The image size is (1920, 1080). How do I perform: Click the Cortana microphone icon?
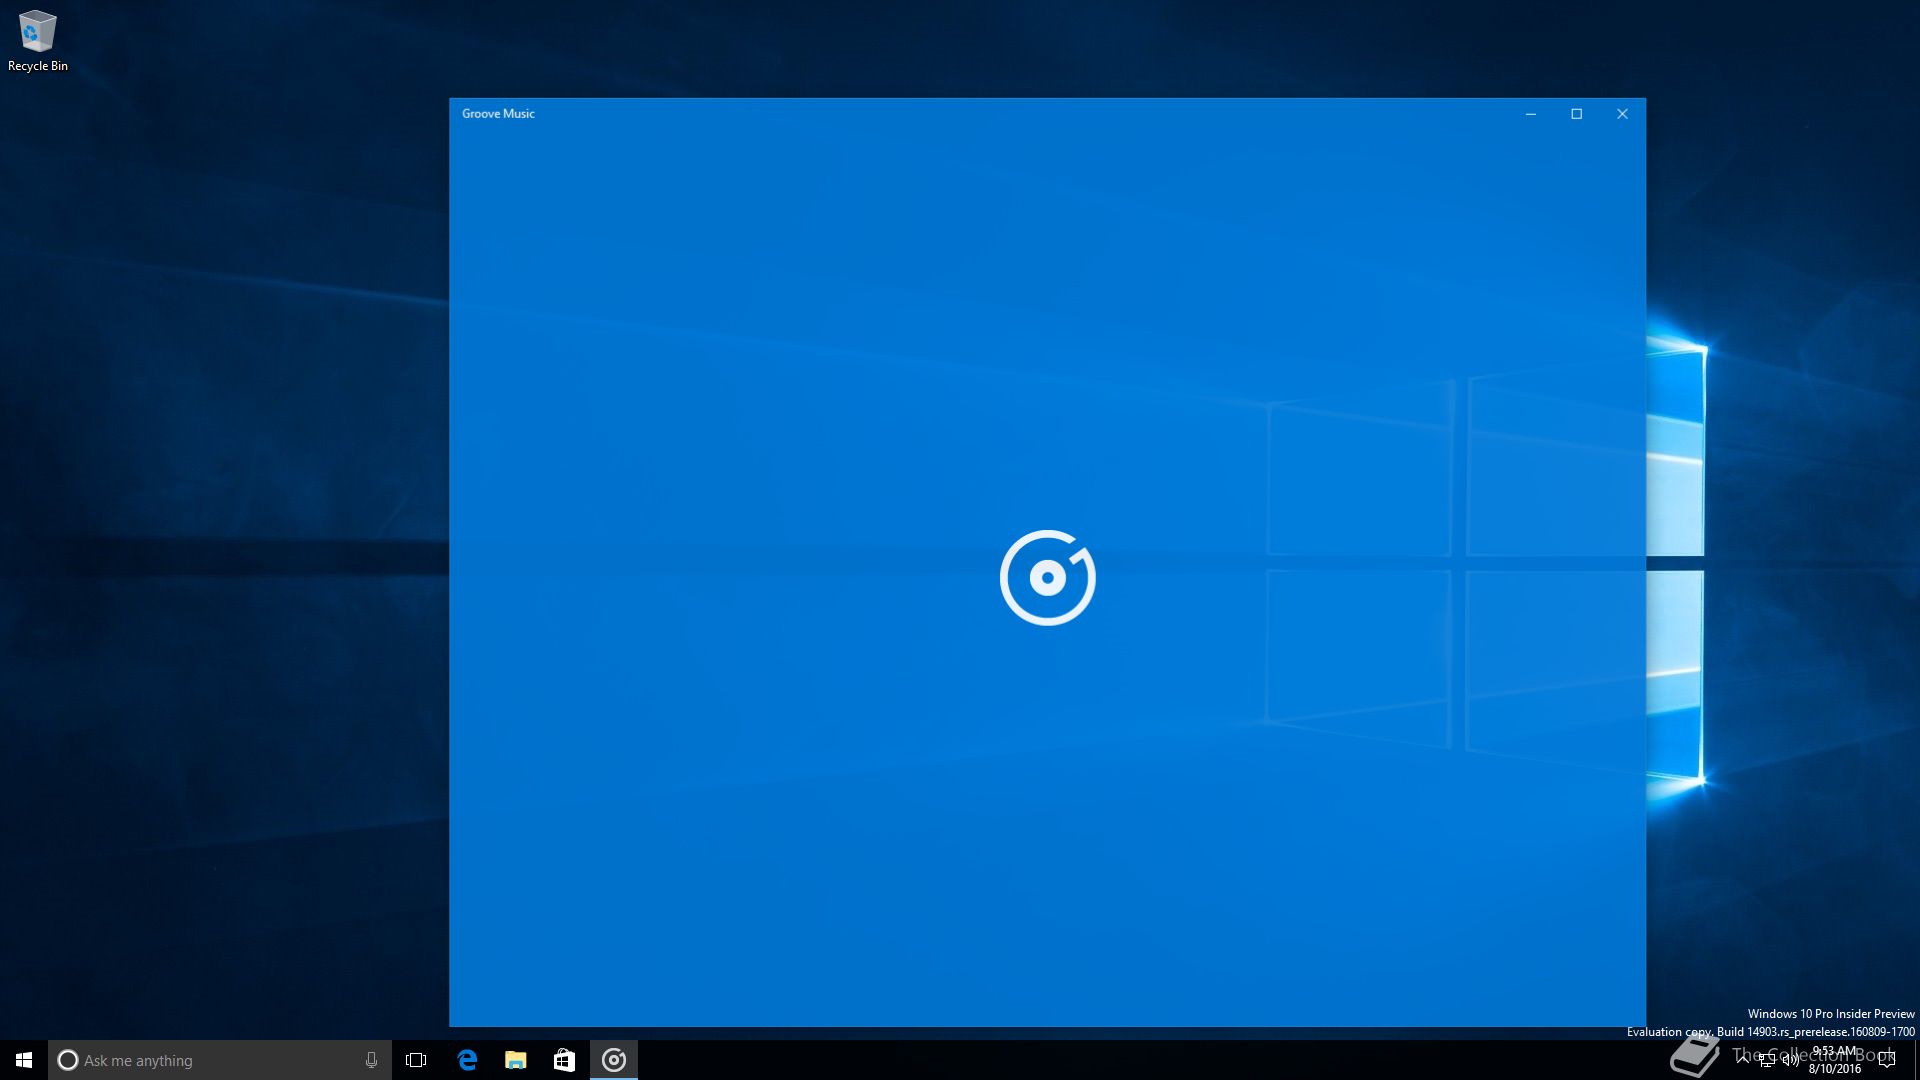click(x=371, y=1060)
